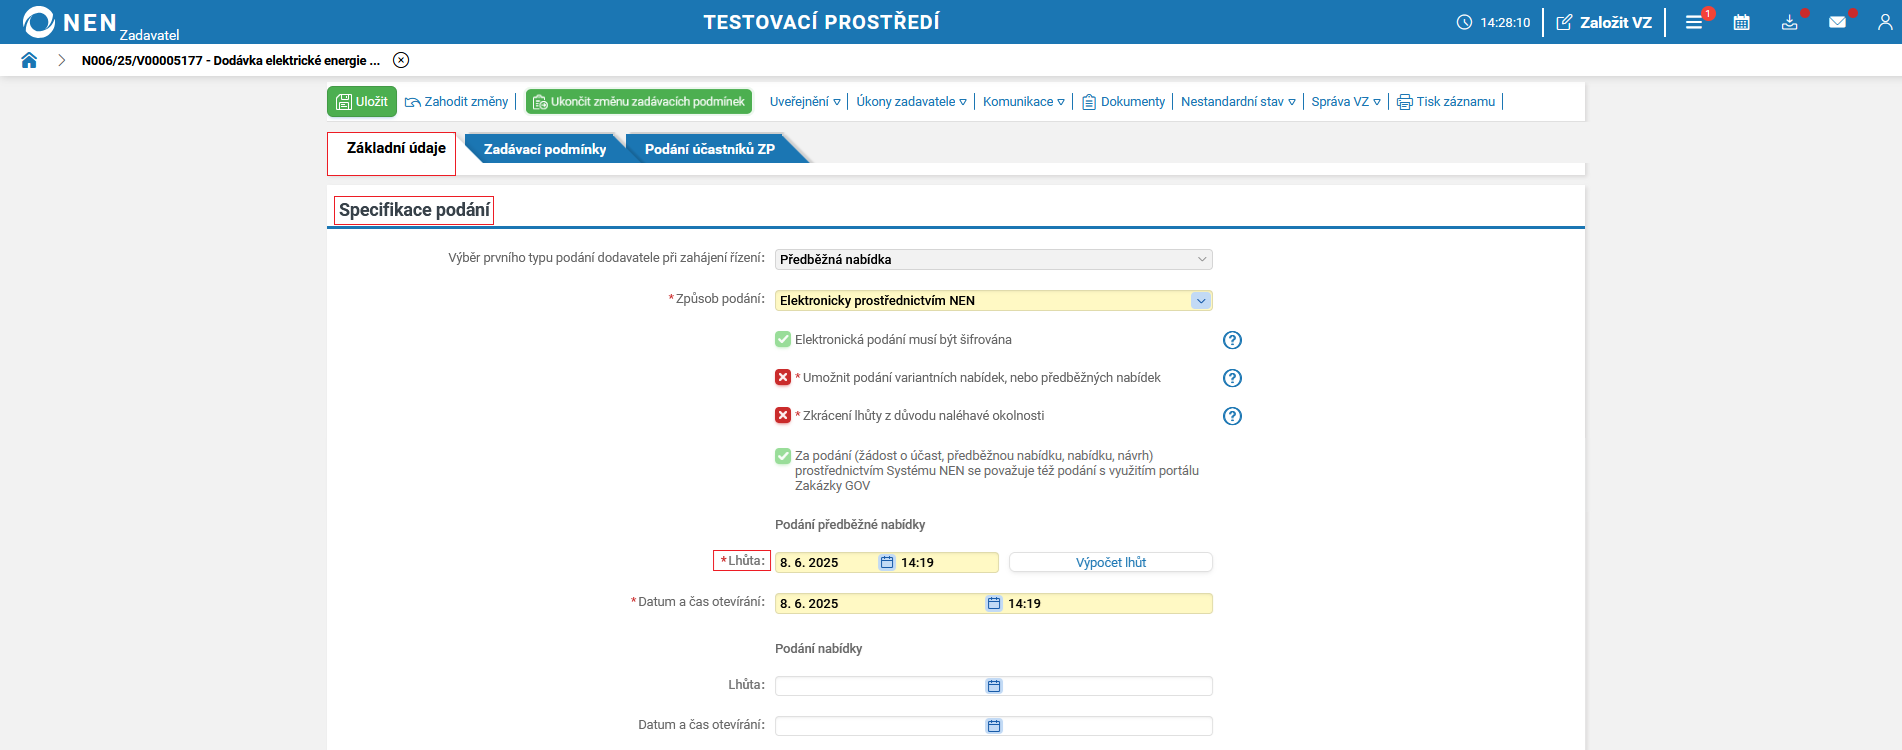1902x750 pixels.
Task: Print record via Tisk záznamu
Action: tap(1446, 101)
